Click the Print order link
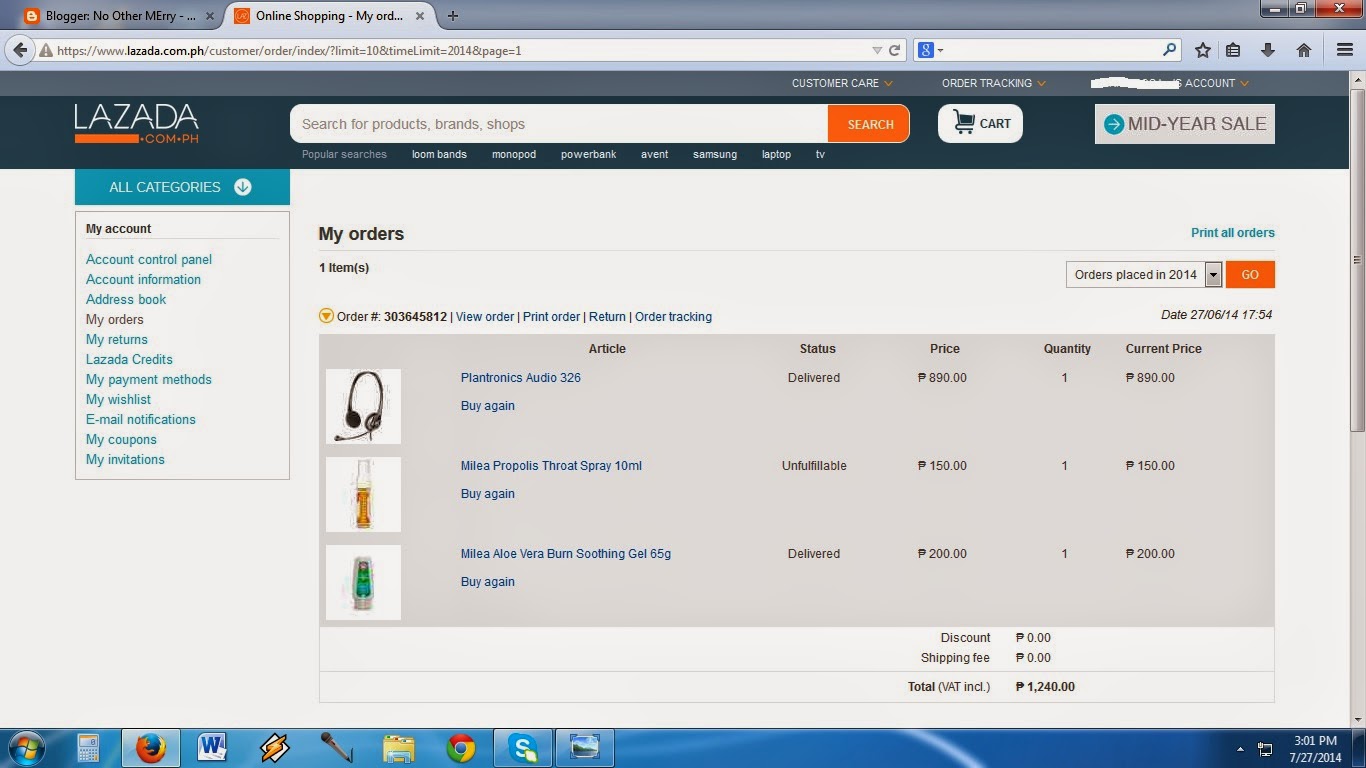This screenshot has height=768, width=1366. coord(551,317)
